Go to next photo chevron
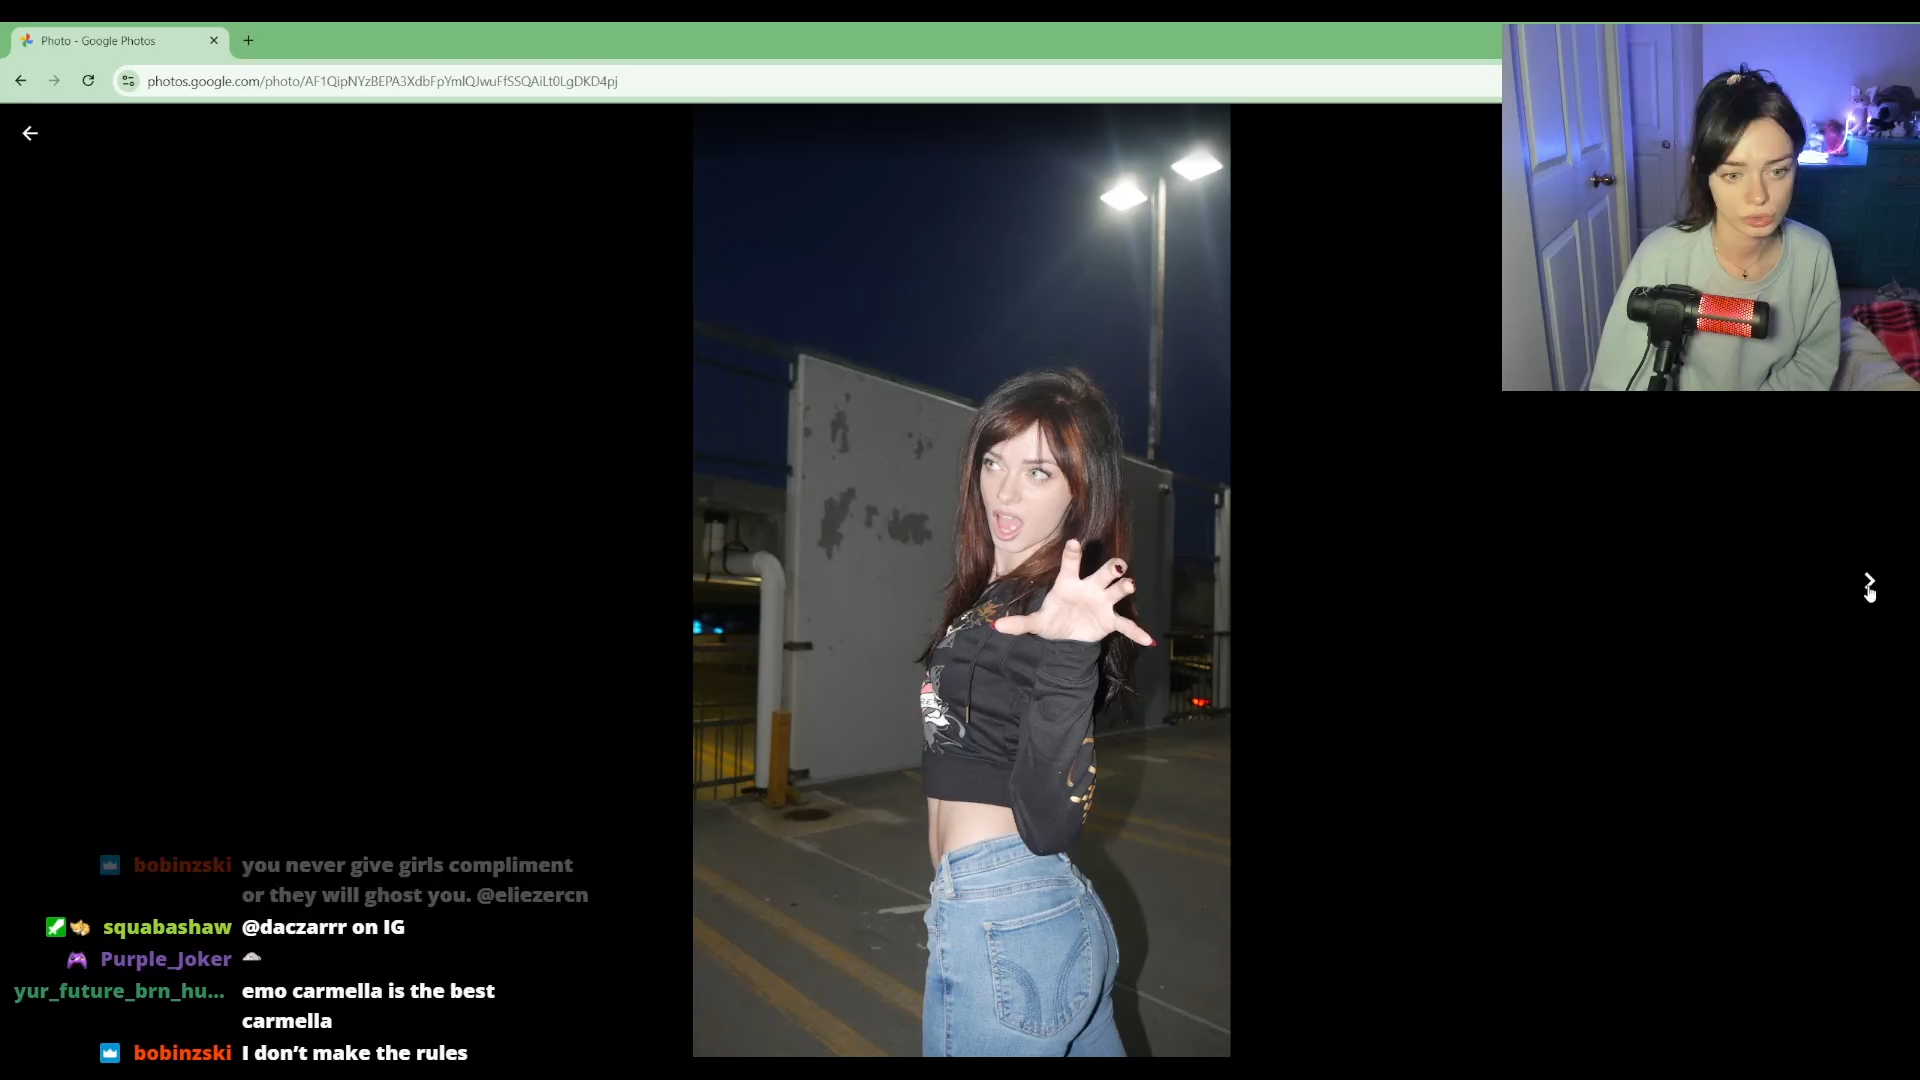 coord(1868,580)
